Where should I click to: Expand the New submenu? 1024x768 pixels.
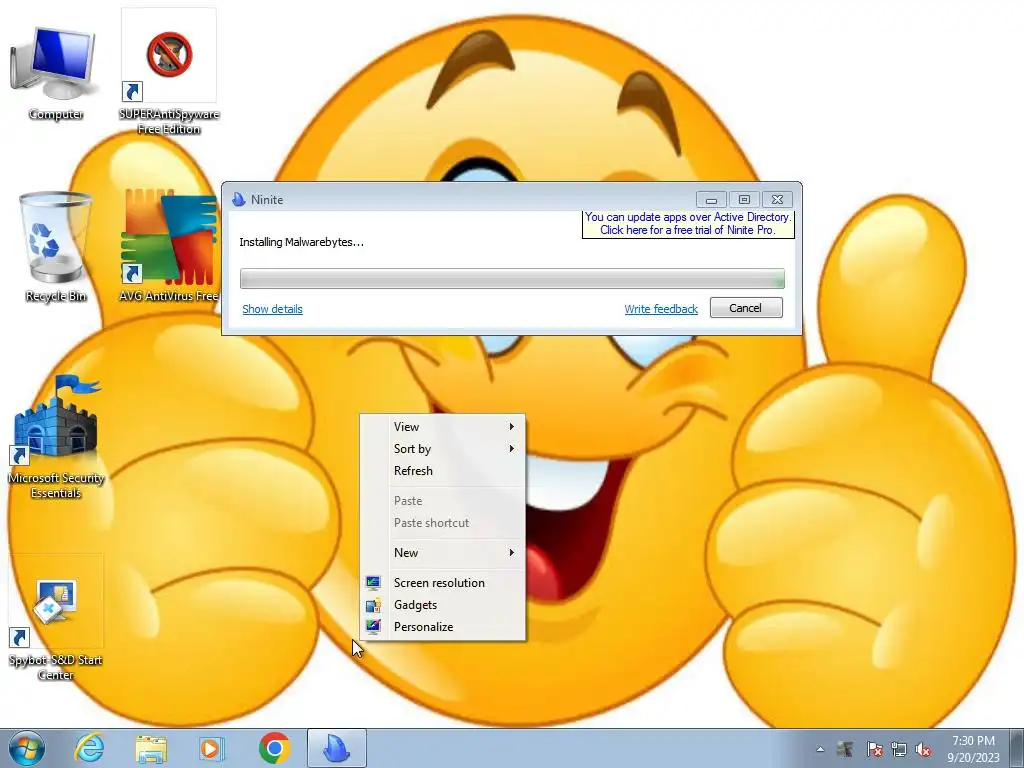[443, 552]
